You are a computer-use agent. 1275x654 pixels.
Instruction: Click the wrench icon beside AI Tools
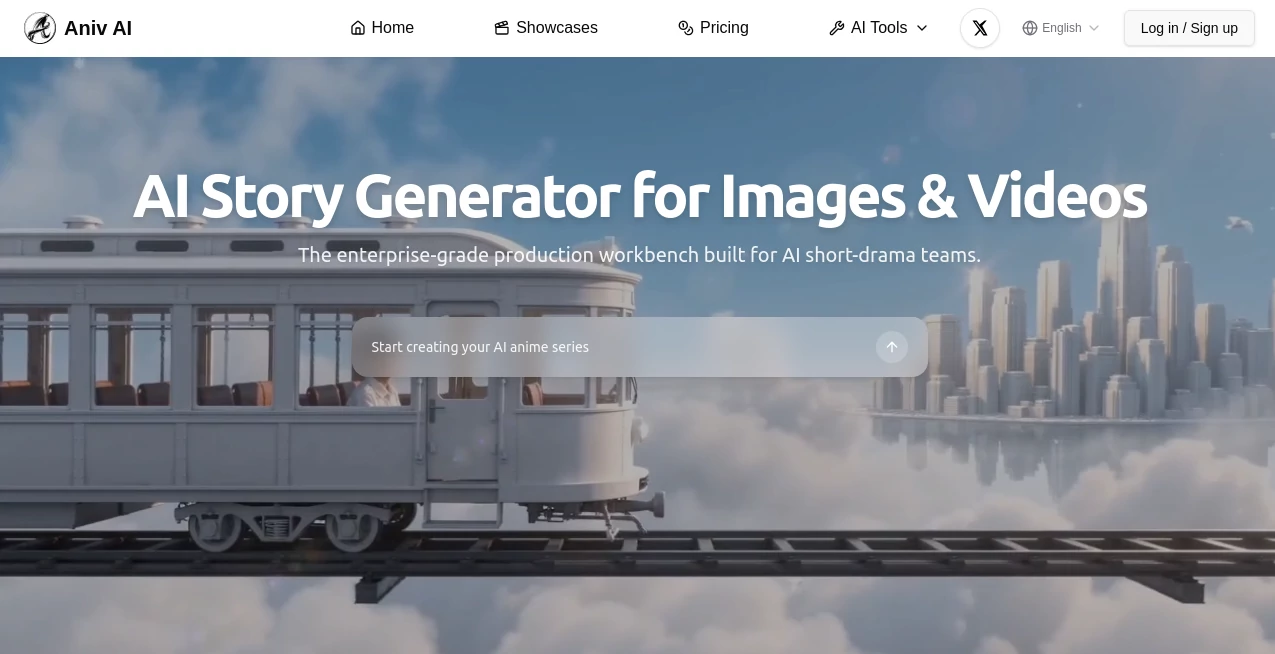click(837, 28)
